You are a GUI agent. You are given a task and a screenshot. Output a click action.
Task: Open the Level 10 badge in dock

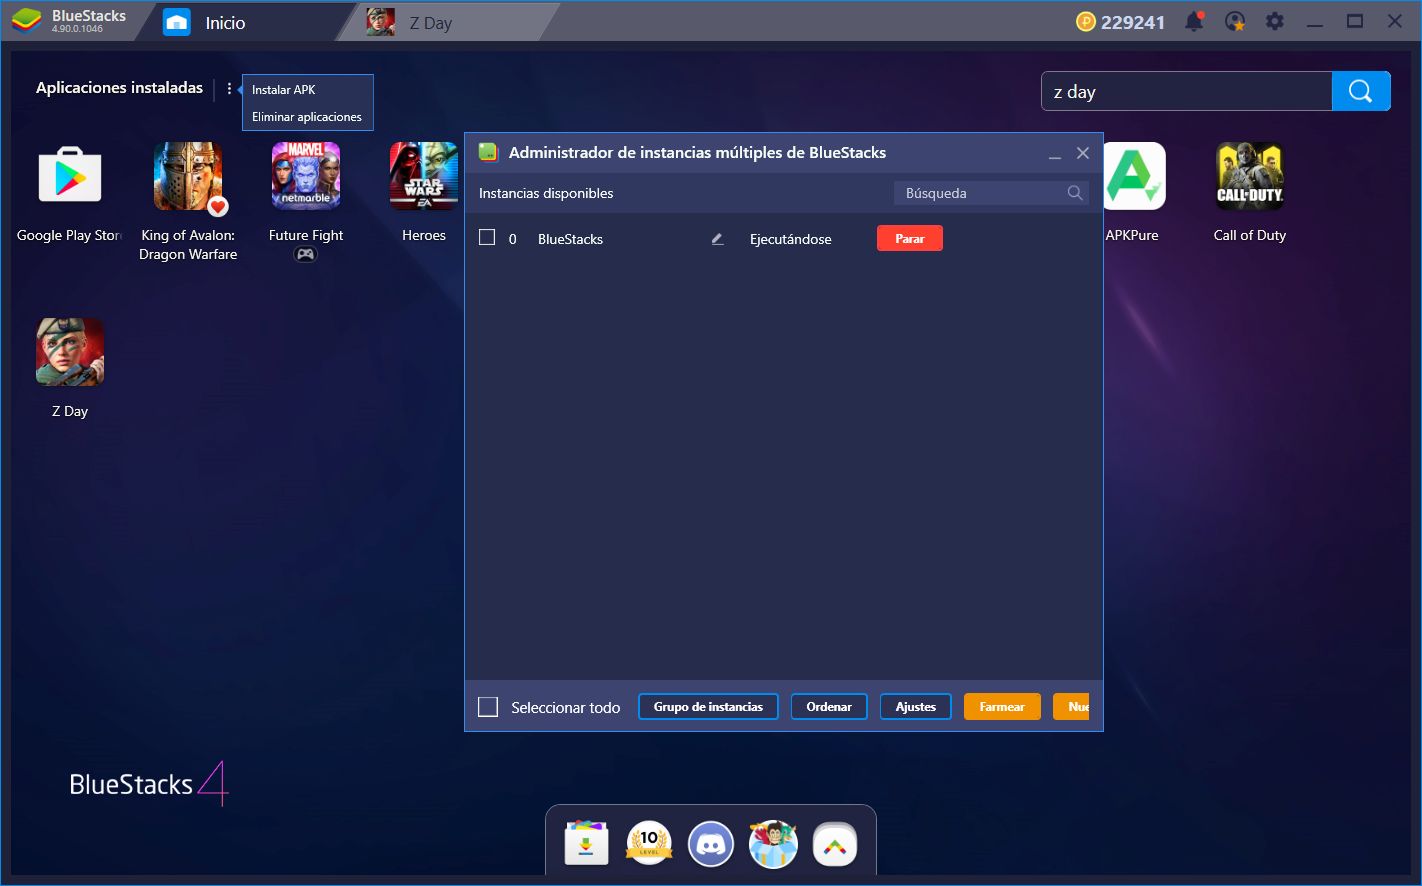649,844
